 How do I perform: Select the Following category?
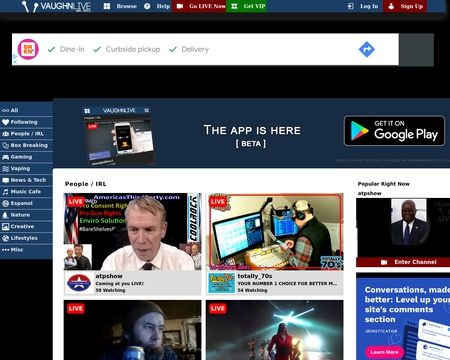point(26,122)
